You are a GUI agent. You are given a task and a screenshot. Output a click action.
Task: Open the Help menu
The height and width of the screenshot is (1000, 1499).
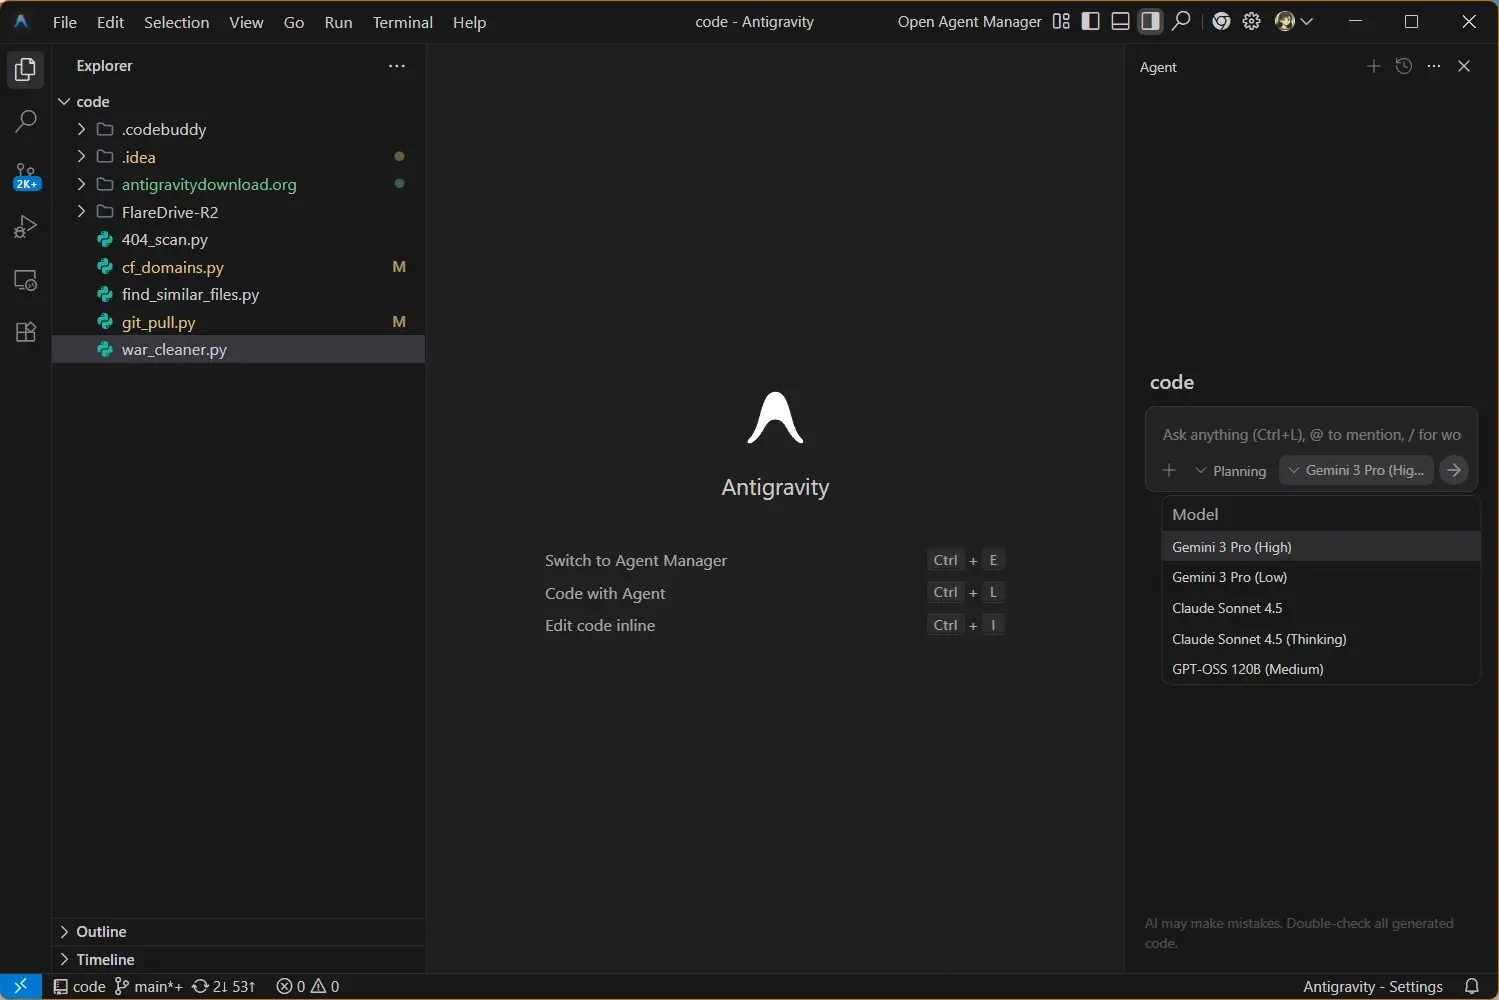tap(469, 22)
